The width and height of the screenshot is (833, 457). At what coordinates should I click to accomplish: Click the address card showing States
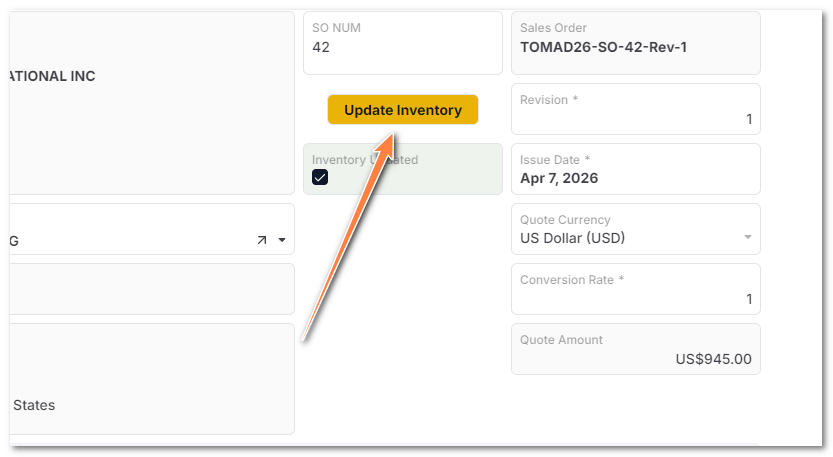(151, 379)
